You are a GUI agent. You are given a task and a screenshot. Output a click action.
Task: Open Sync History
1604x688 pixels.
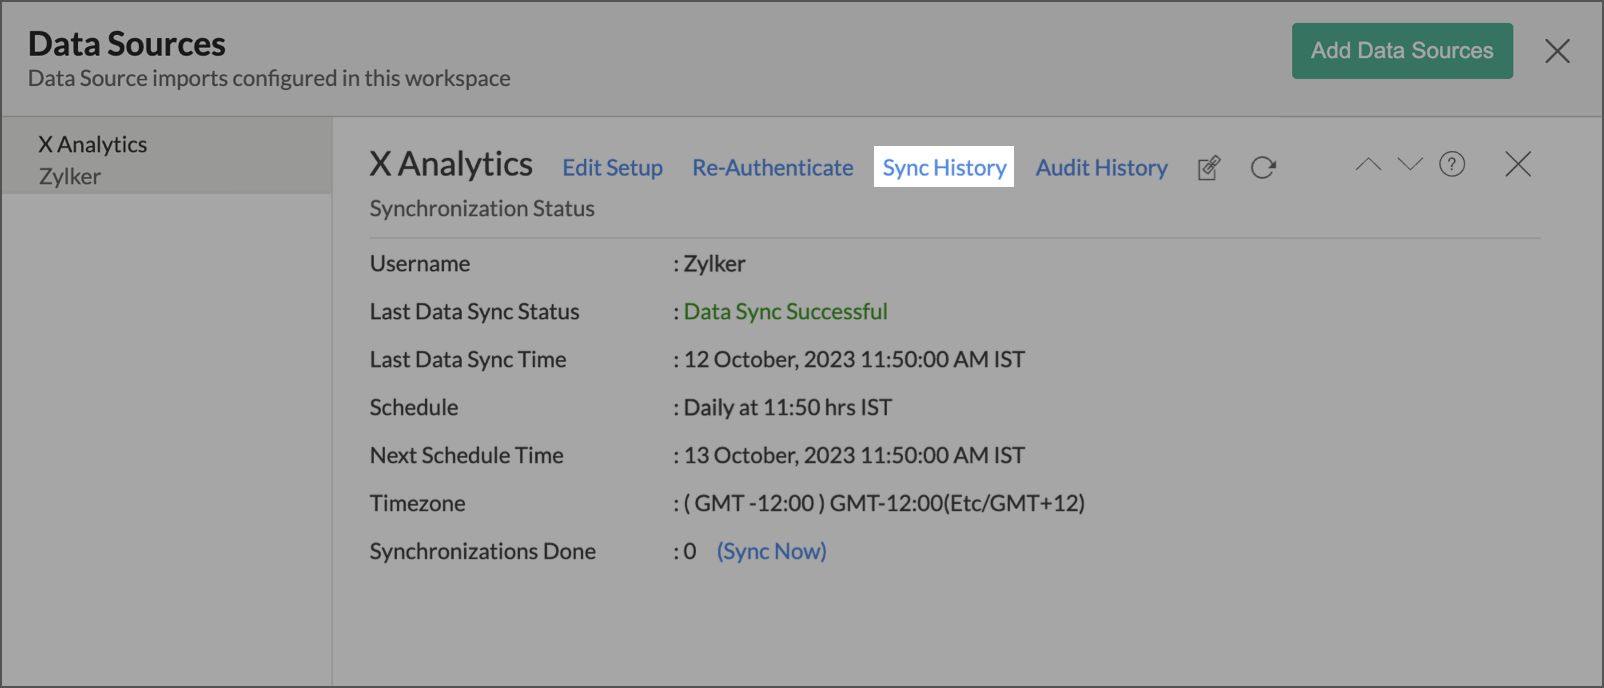(944, 167)
